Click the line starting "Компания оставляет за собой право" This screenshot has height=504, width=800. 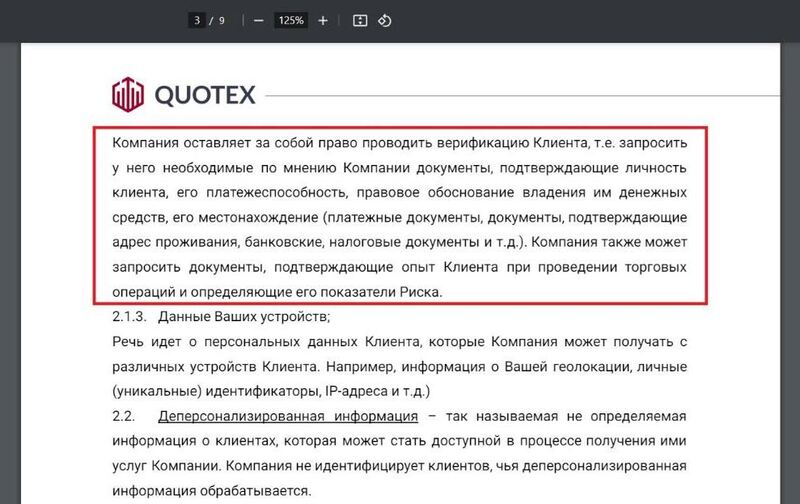click(x=399, y=142)
